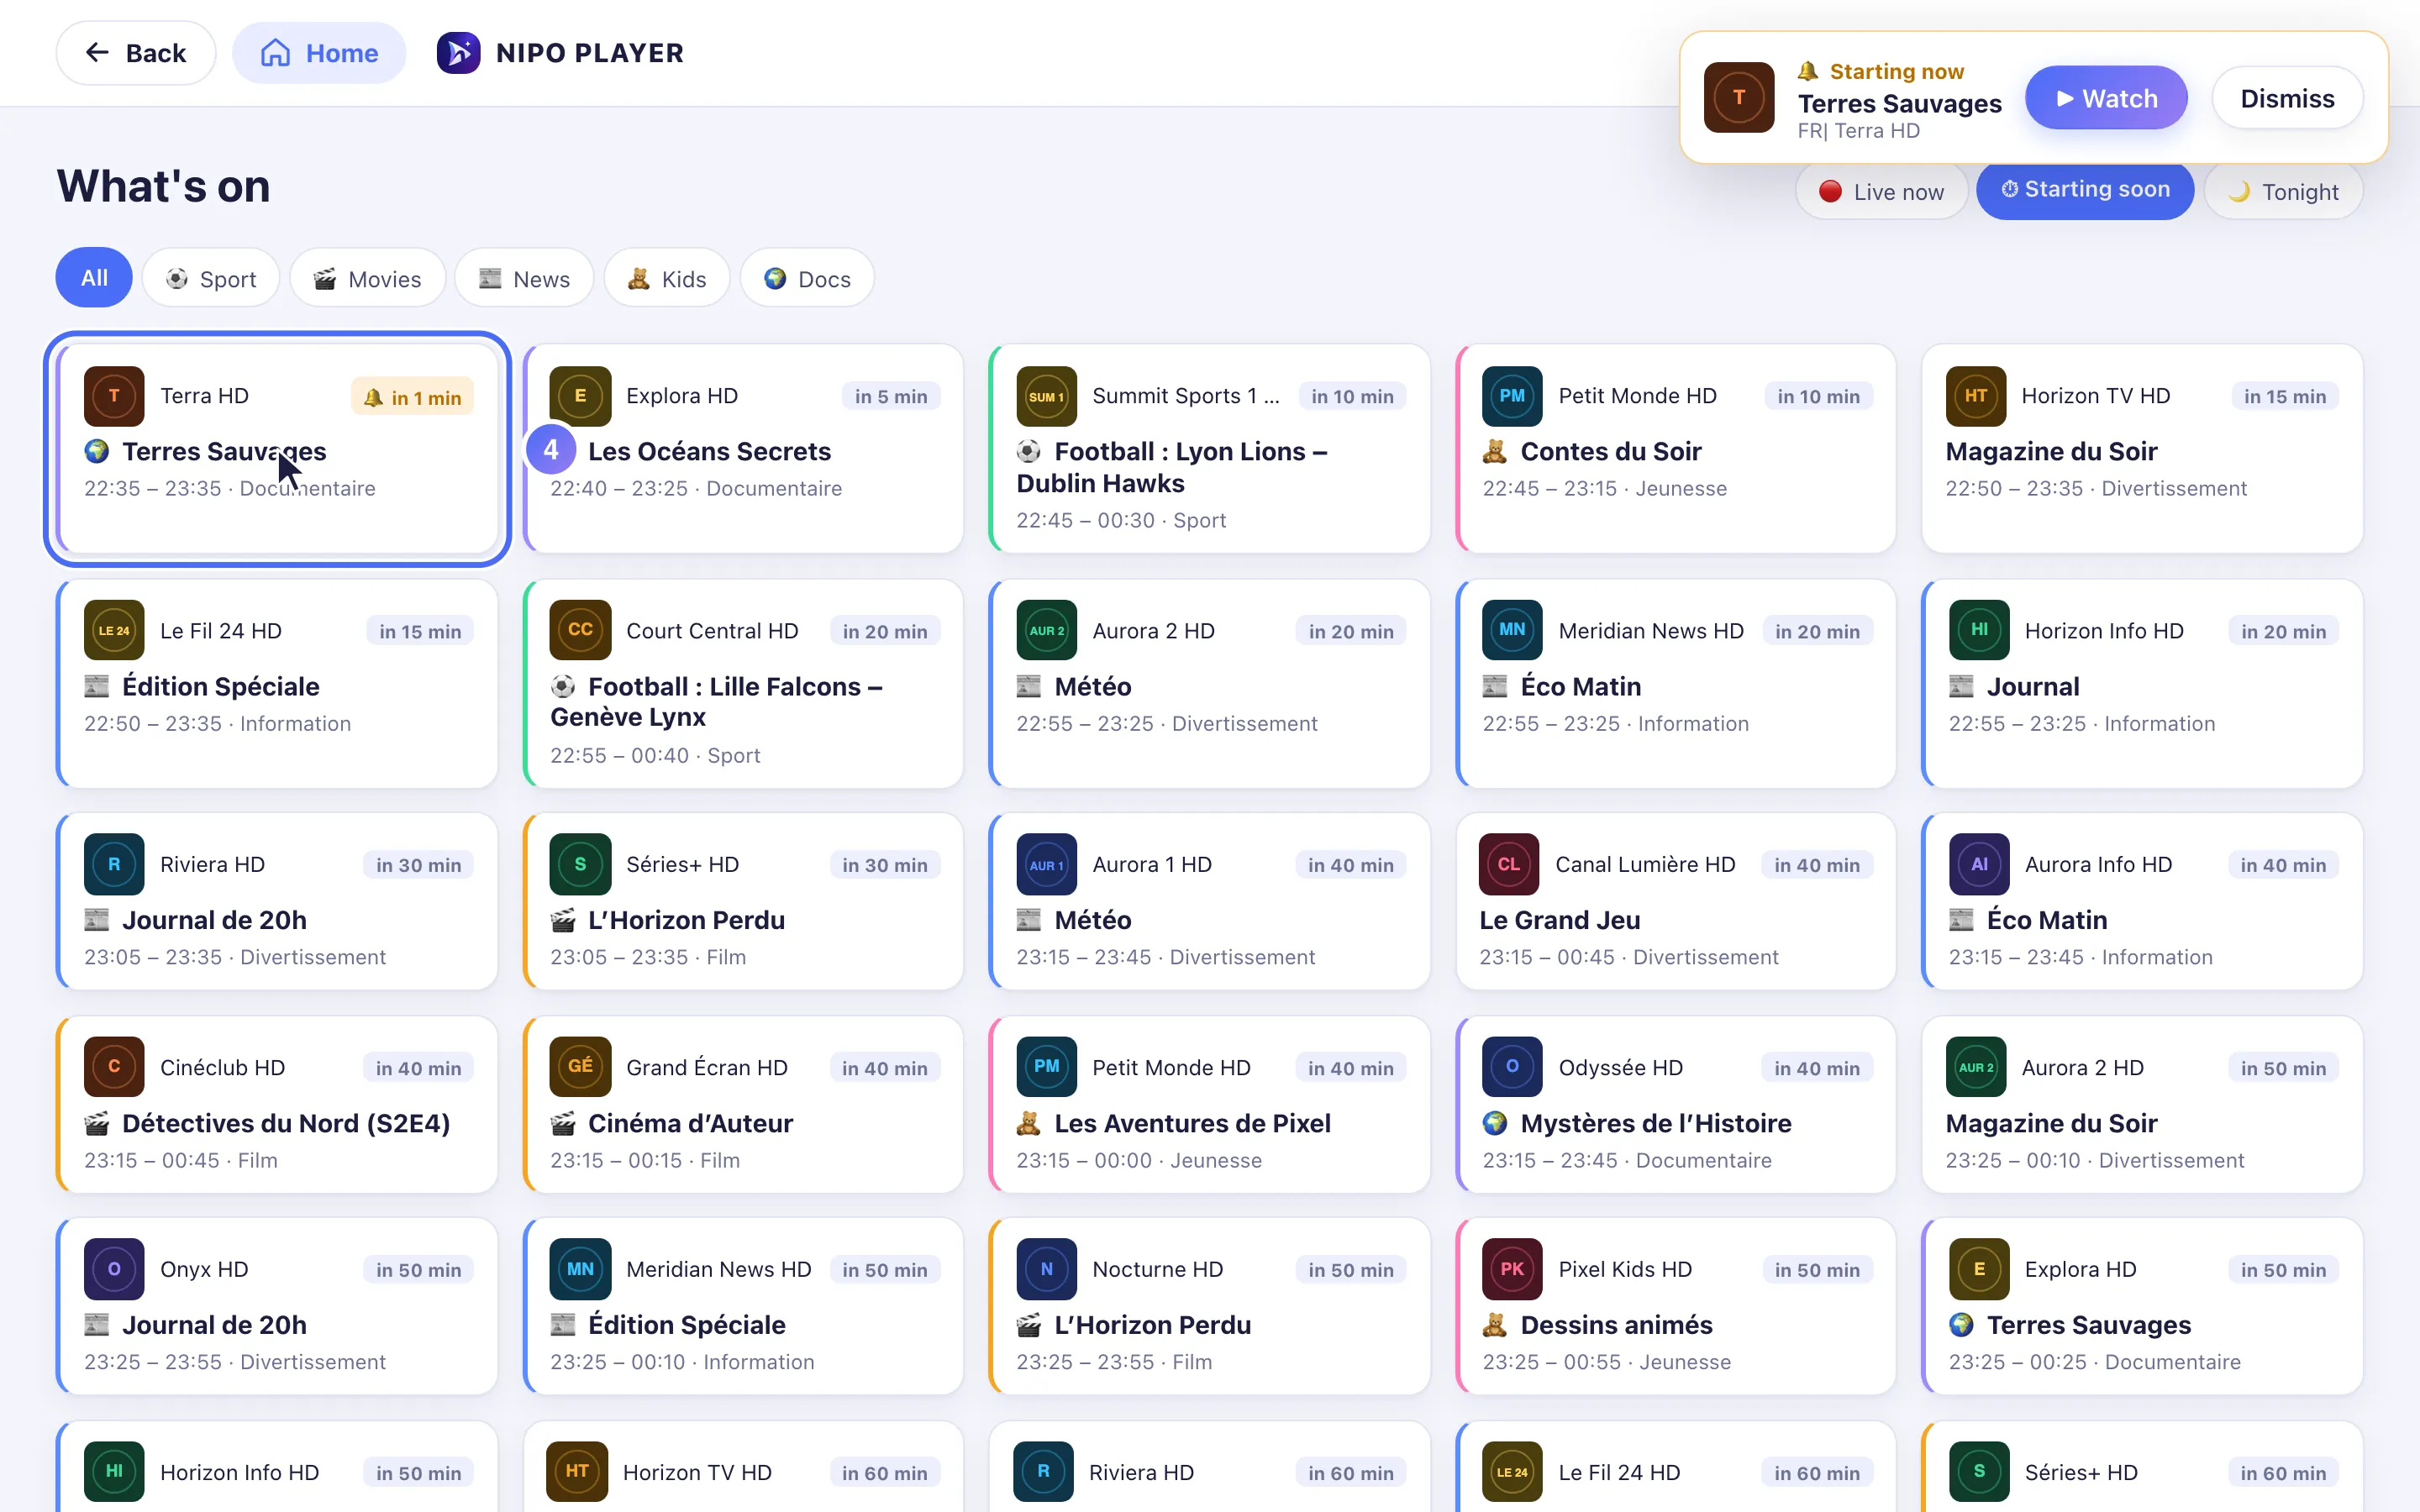Viewport: 2420px width, 1512px height.
Task: Click the Court Central HD channel logo
Action: [580, 630]
